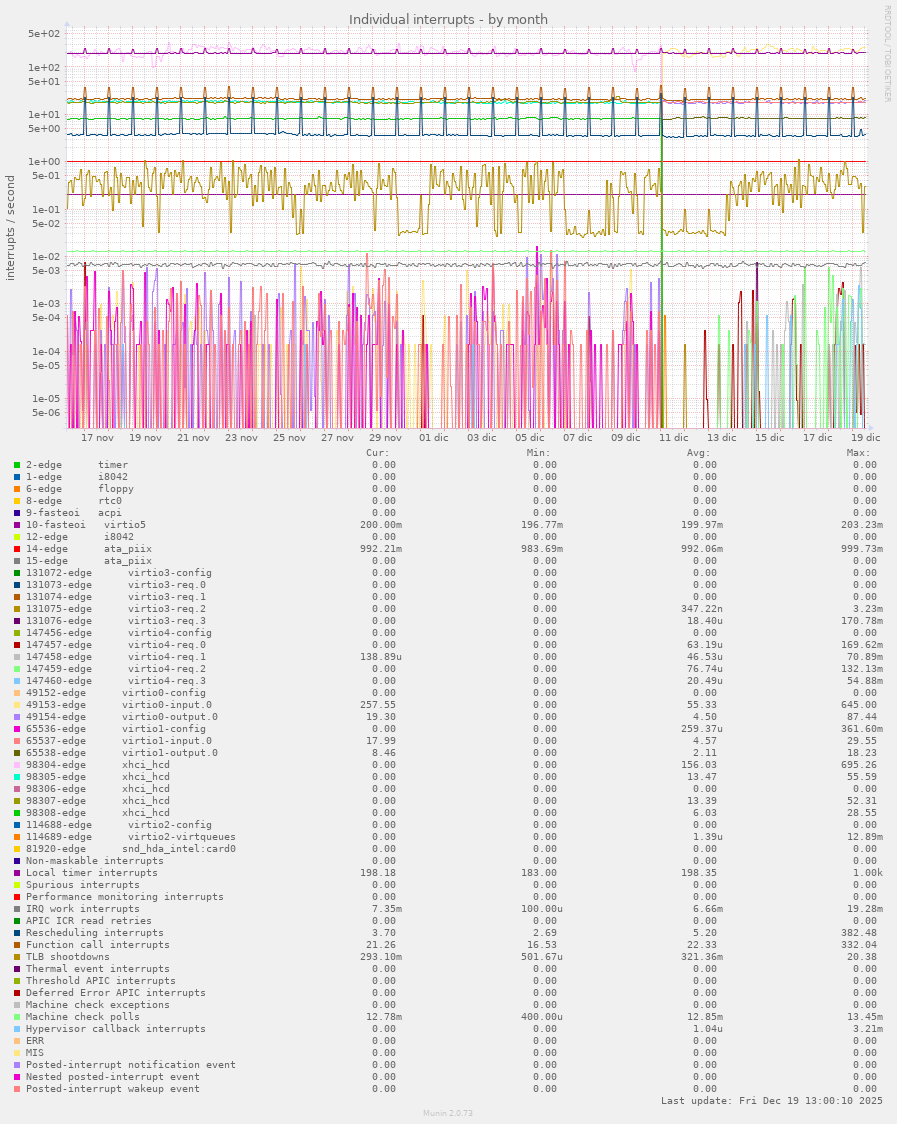Click the swatch next to virtio0-input.0

click(x=17, y=705)
